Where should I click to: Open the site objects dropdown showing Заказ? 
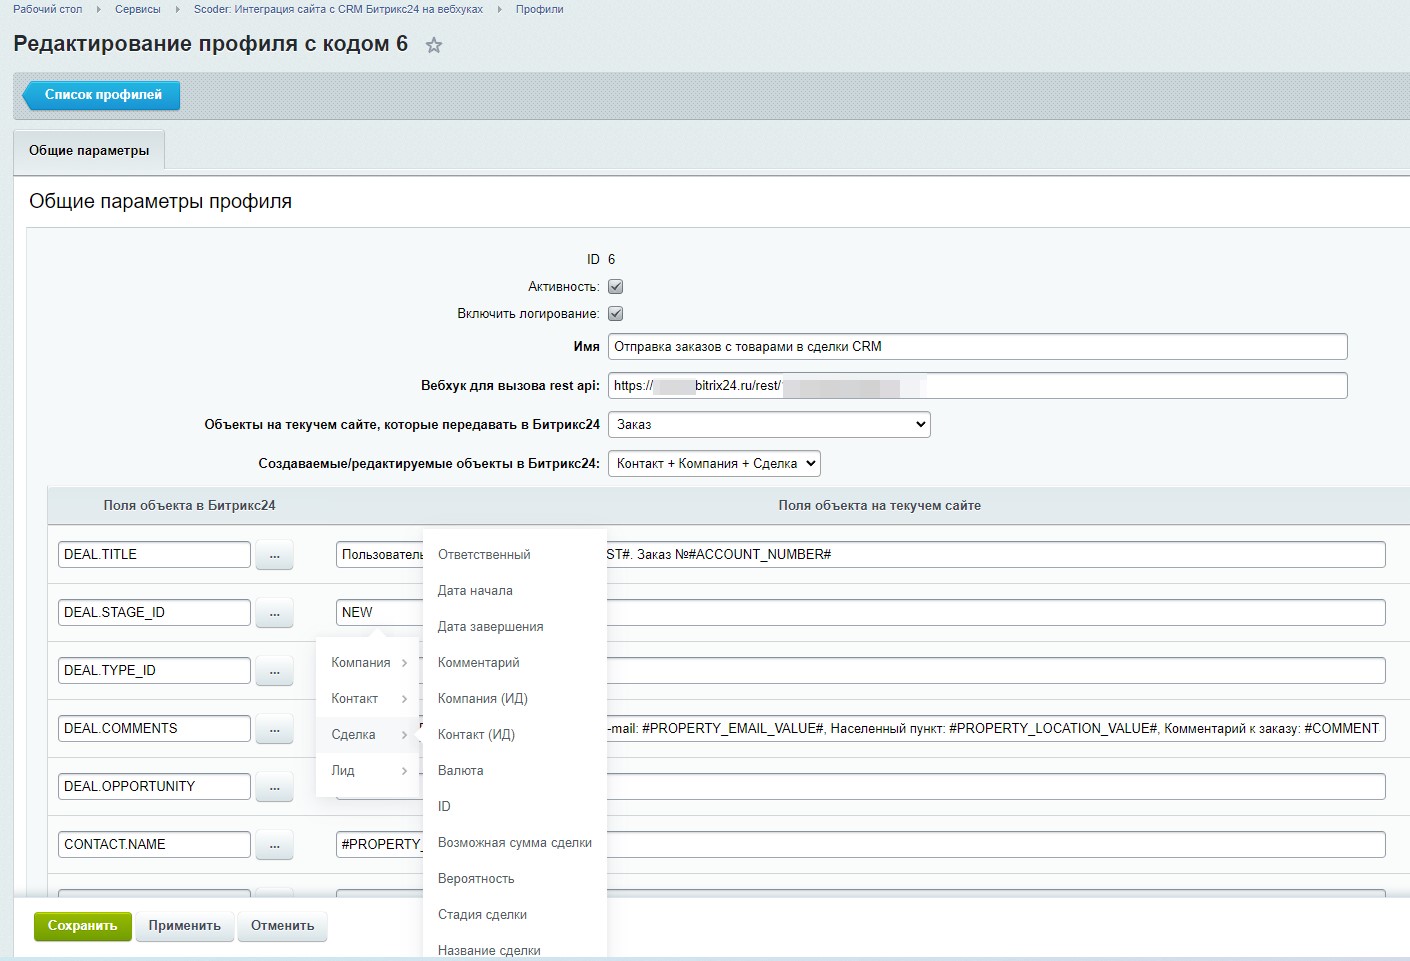click(769, 425)
